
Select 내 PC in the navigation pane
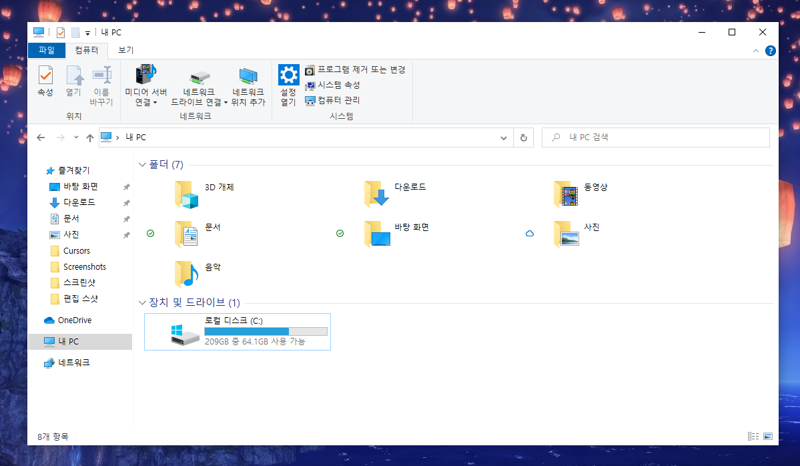[80, 341]
